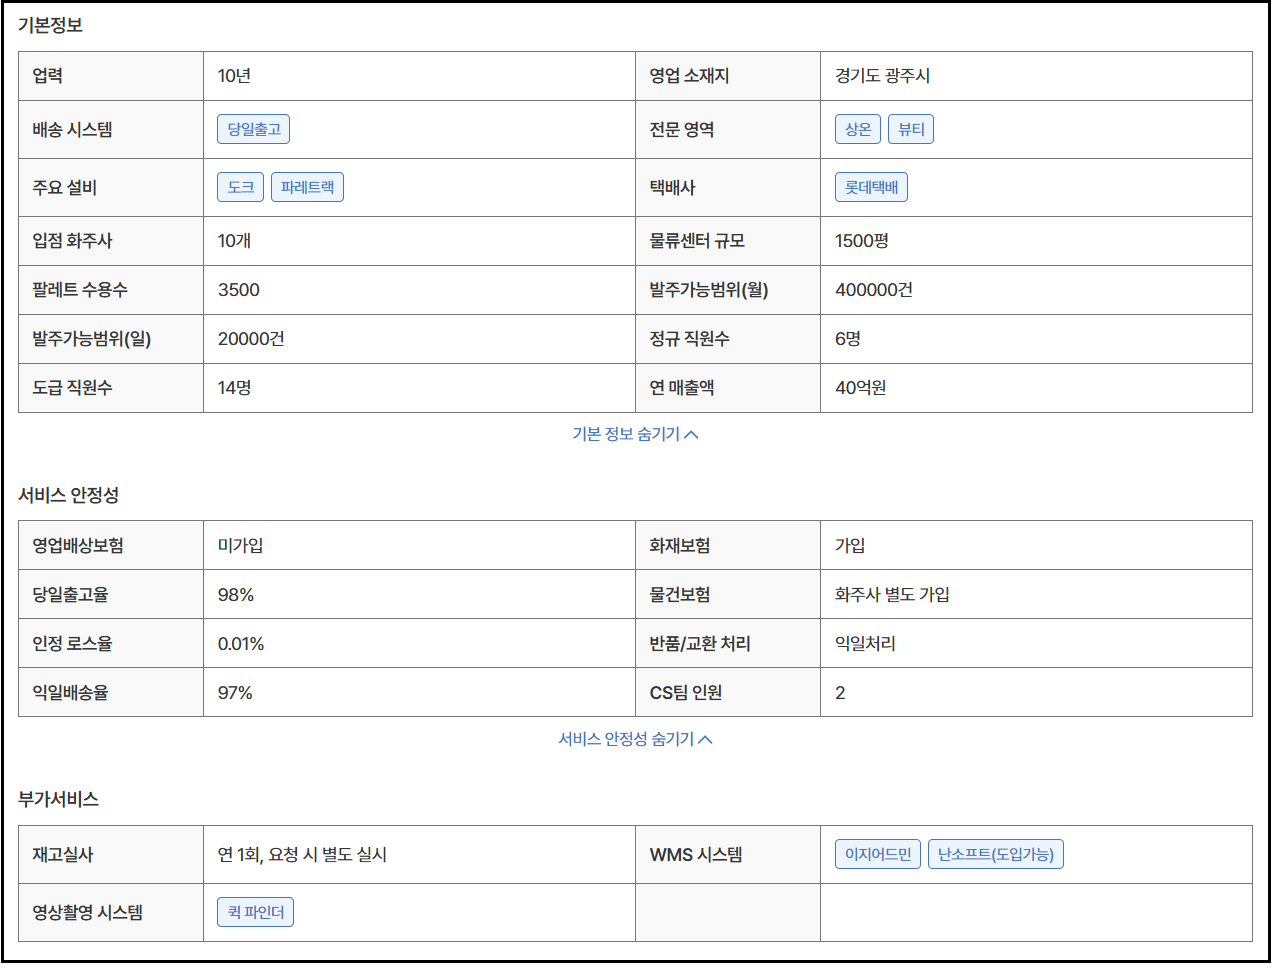Click the 이지어드민 WMS tag
The width and height of the screenshot is (1275, 968).
(878, 854)
